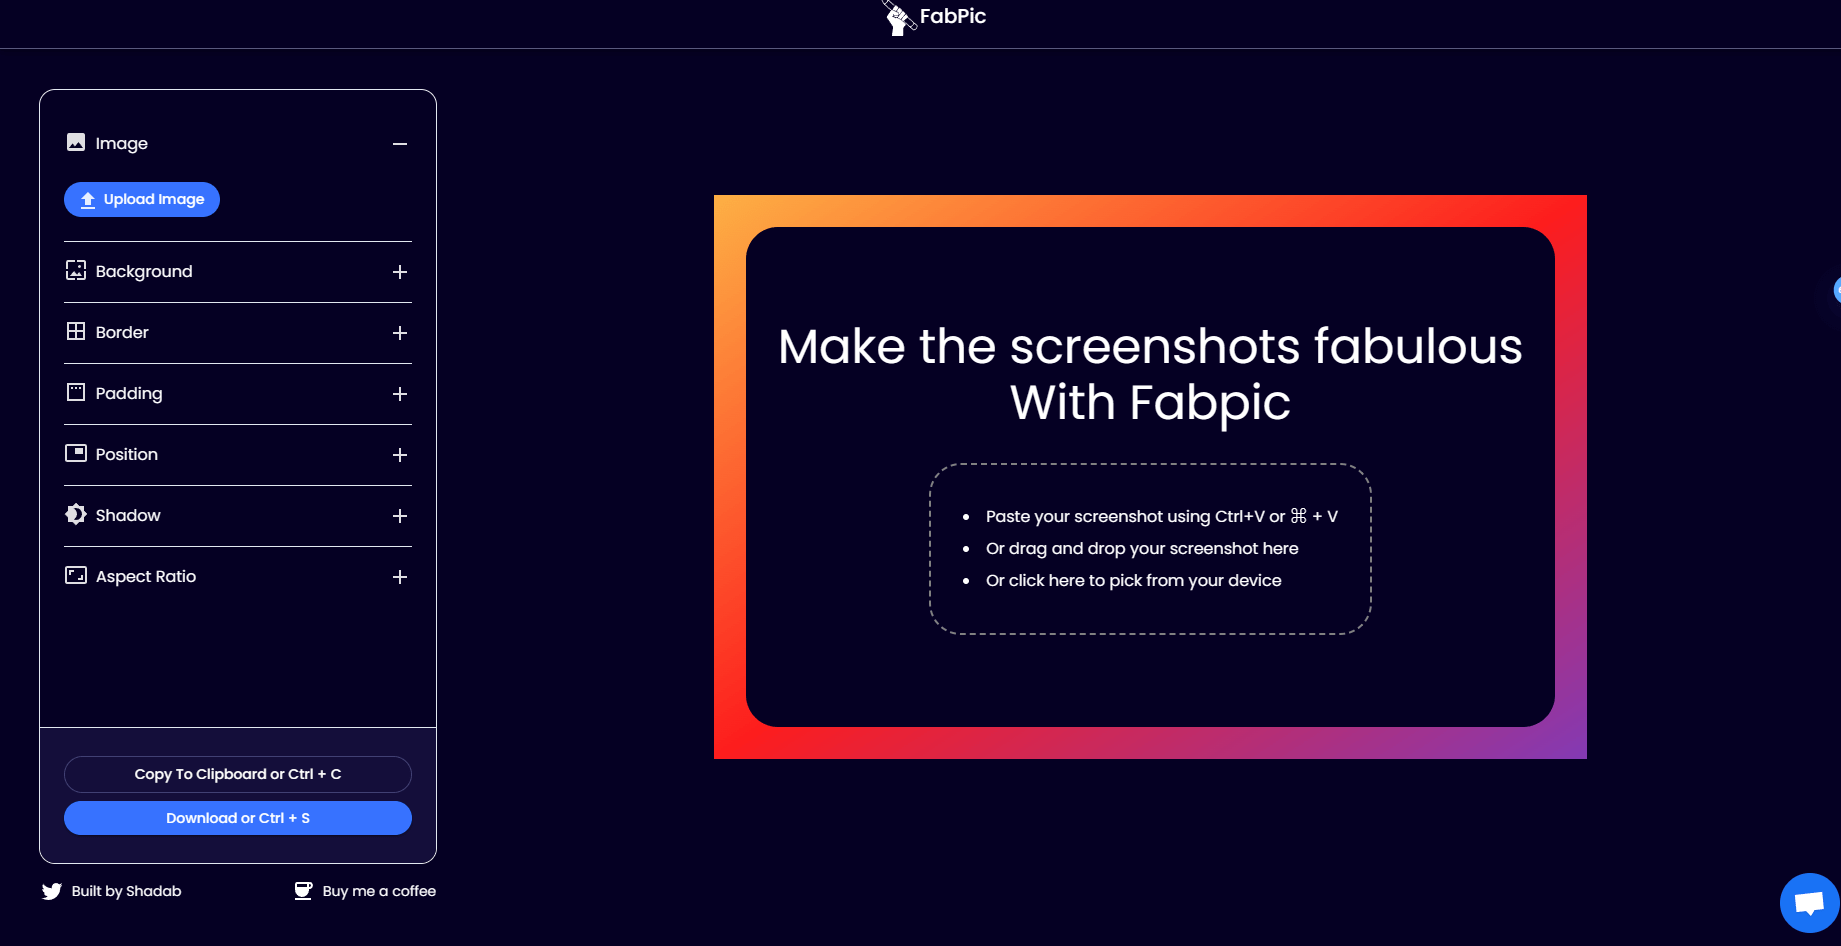This screenshot has height=946, width=1841.
Task: Click the Download button
Action: click(x=238, y=818)
